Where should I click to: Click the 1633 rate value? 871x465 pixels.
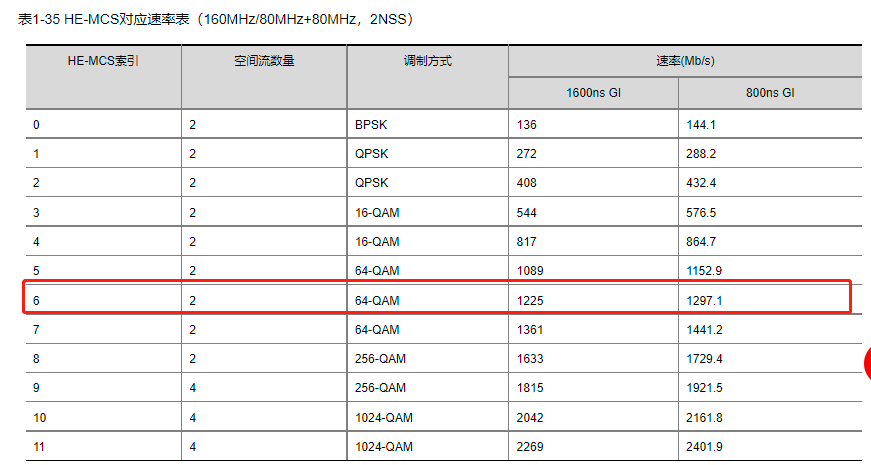click(x=530, y=358)
